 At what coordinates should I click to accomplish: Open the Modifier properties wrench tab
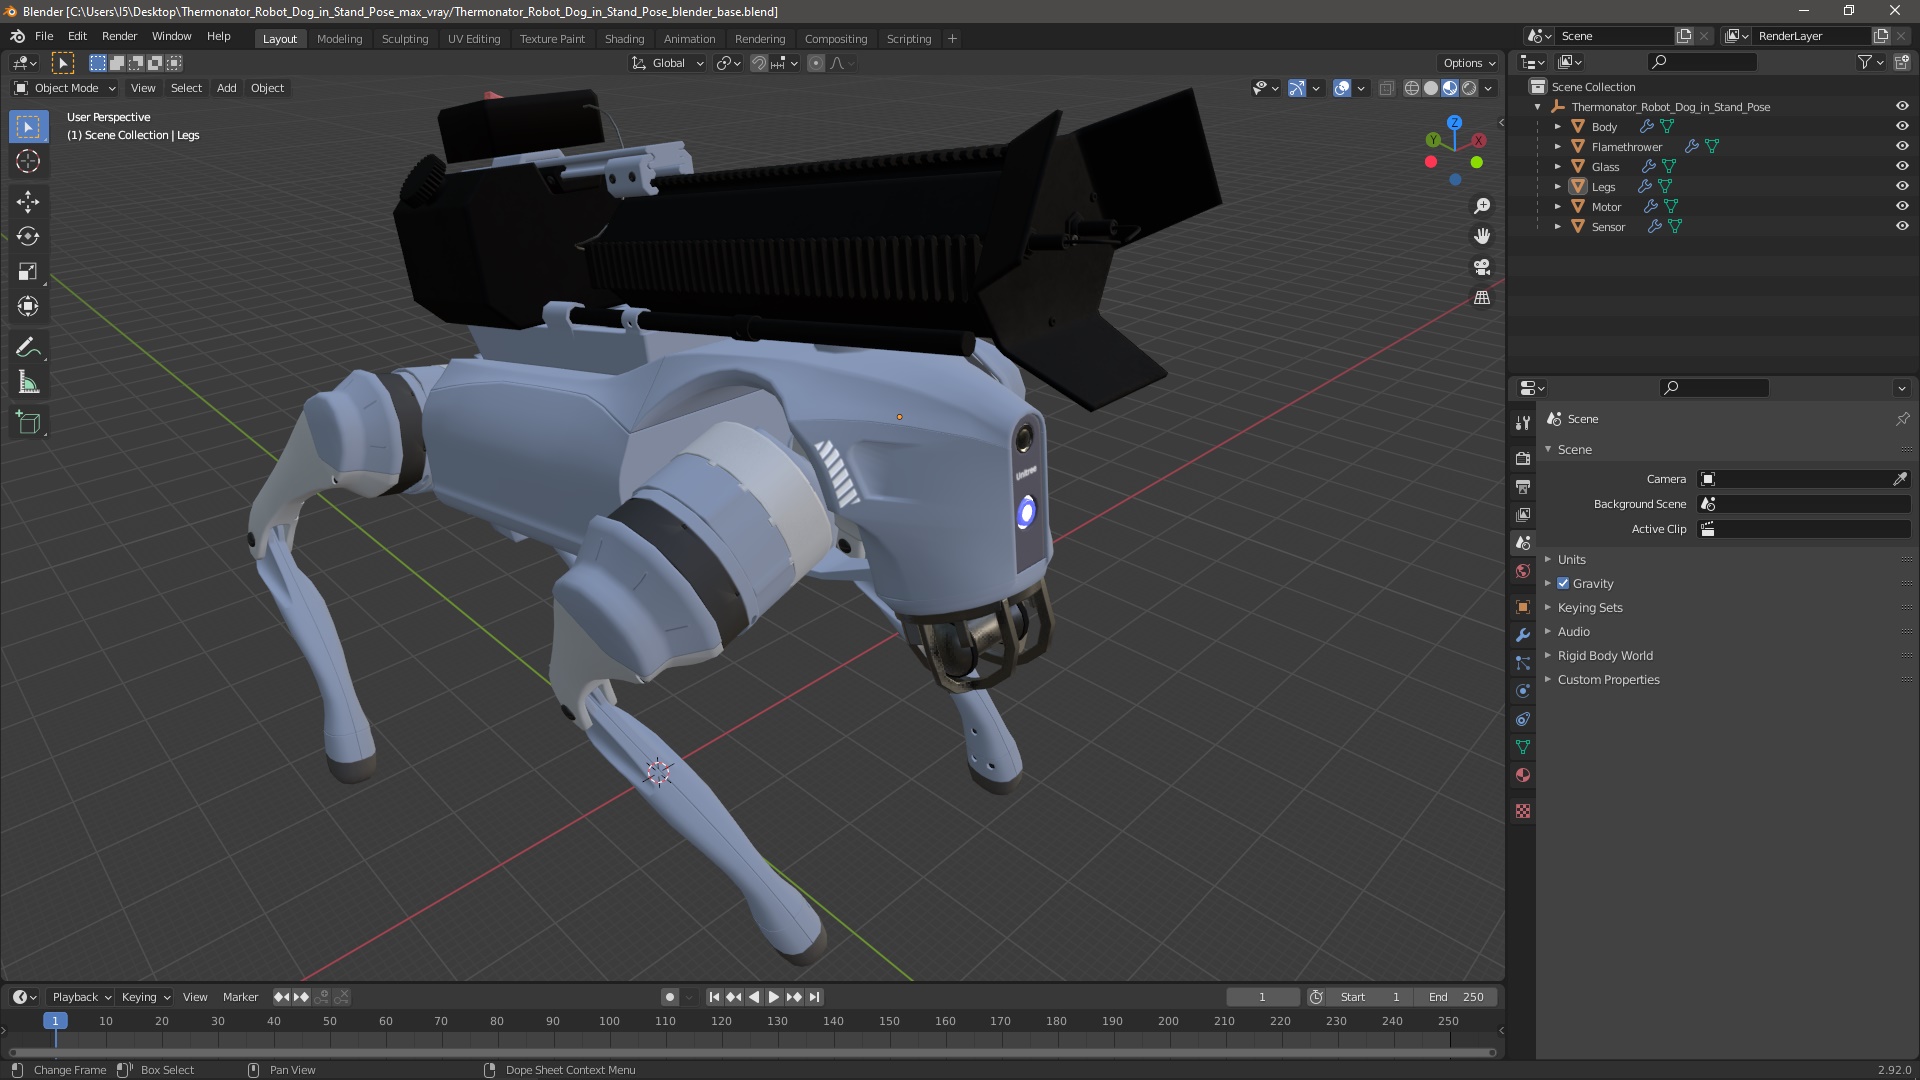point(1523,635)
